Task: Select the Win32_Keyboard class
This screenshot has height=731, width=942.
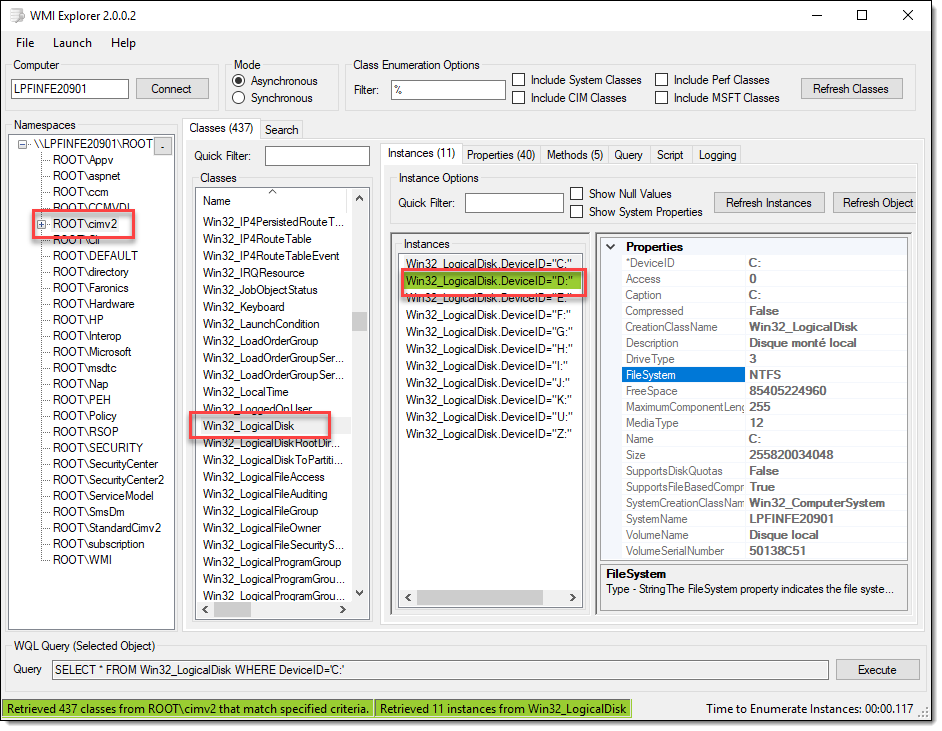Action: (243, 307)
